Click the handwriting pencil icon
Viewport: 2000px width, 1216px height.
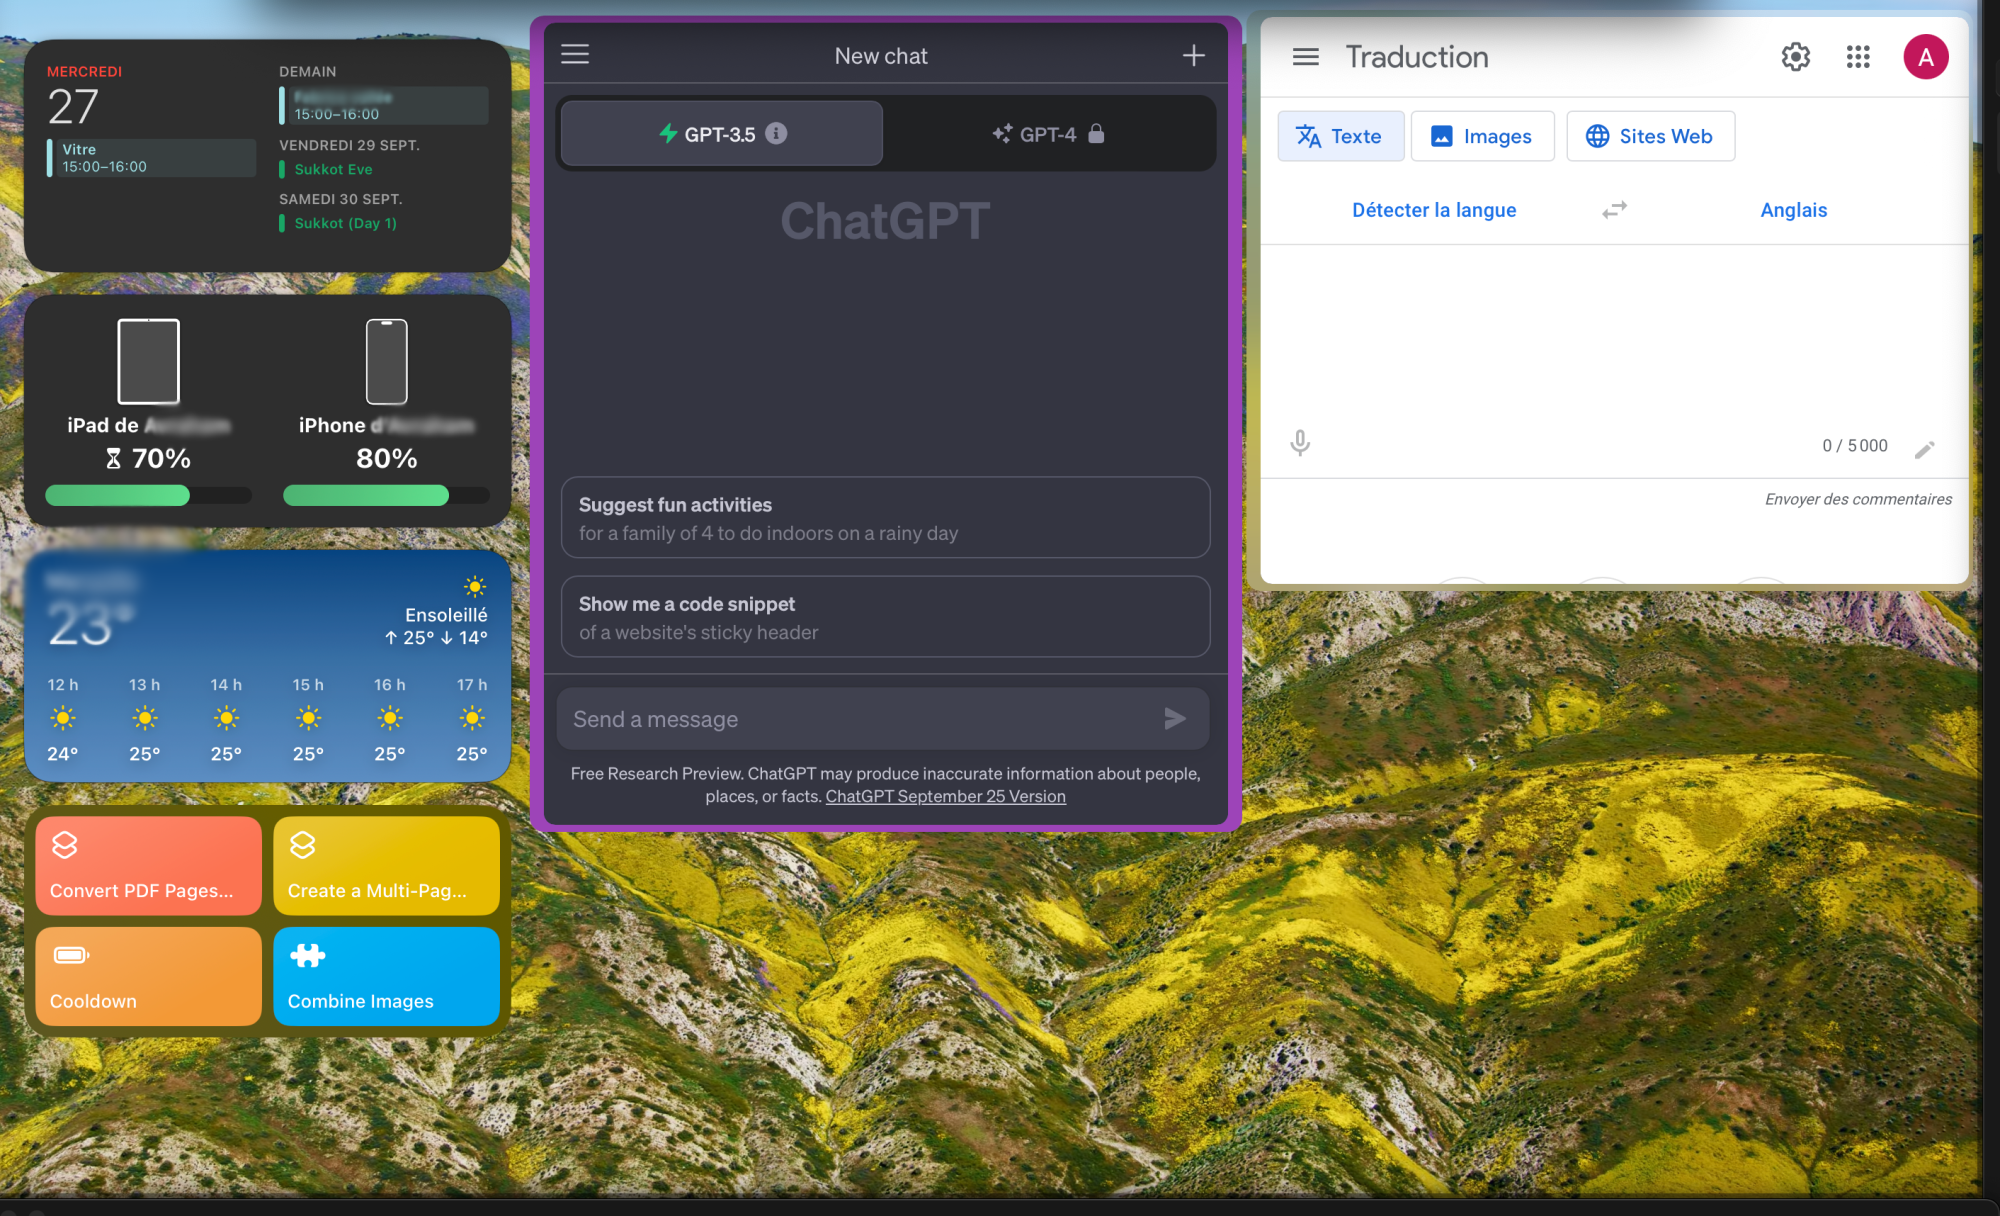(1924, 449)
